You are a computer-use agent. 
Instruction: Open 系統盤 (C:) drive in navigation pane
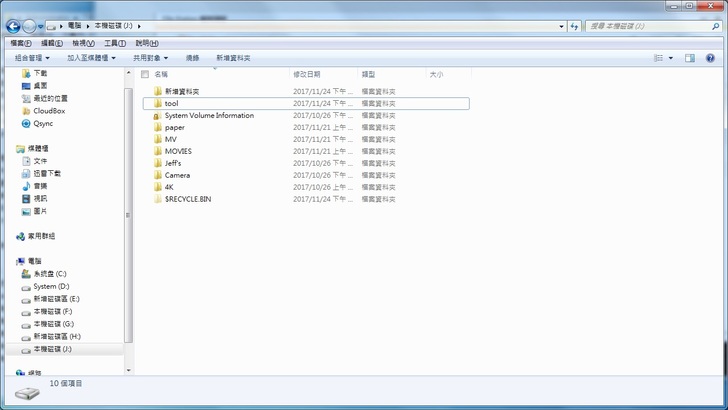[50, 273]
